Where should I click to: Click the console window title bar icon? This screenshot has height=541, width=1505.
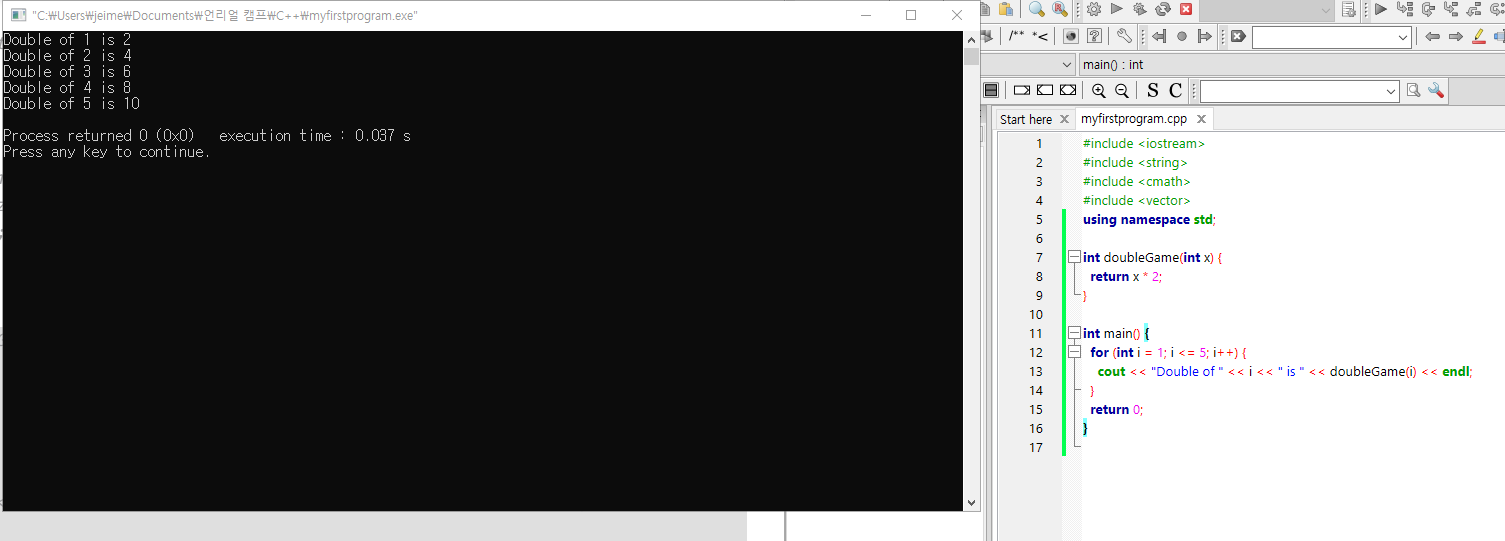(x=18, y=15)
